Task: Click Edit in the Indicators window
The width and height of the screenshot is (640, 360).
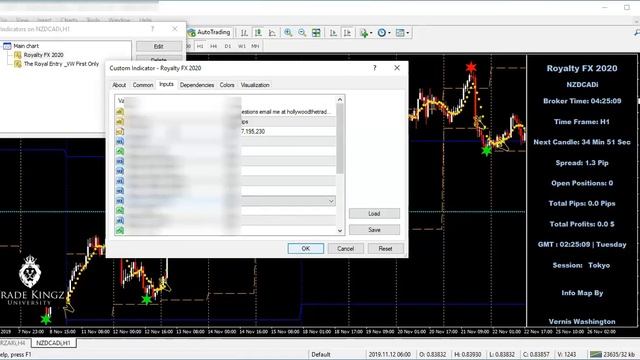Action: (159, 46)
